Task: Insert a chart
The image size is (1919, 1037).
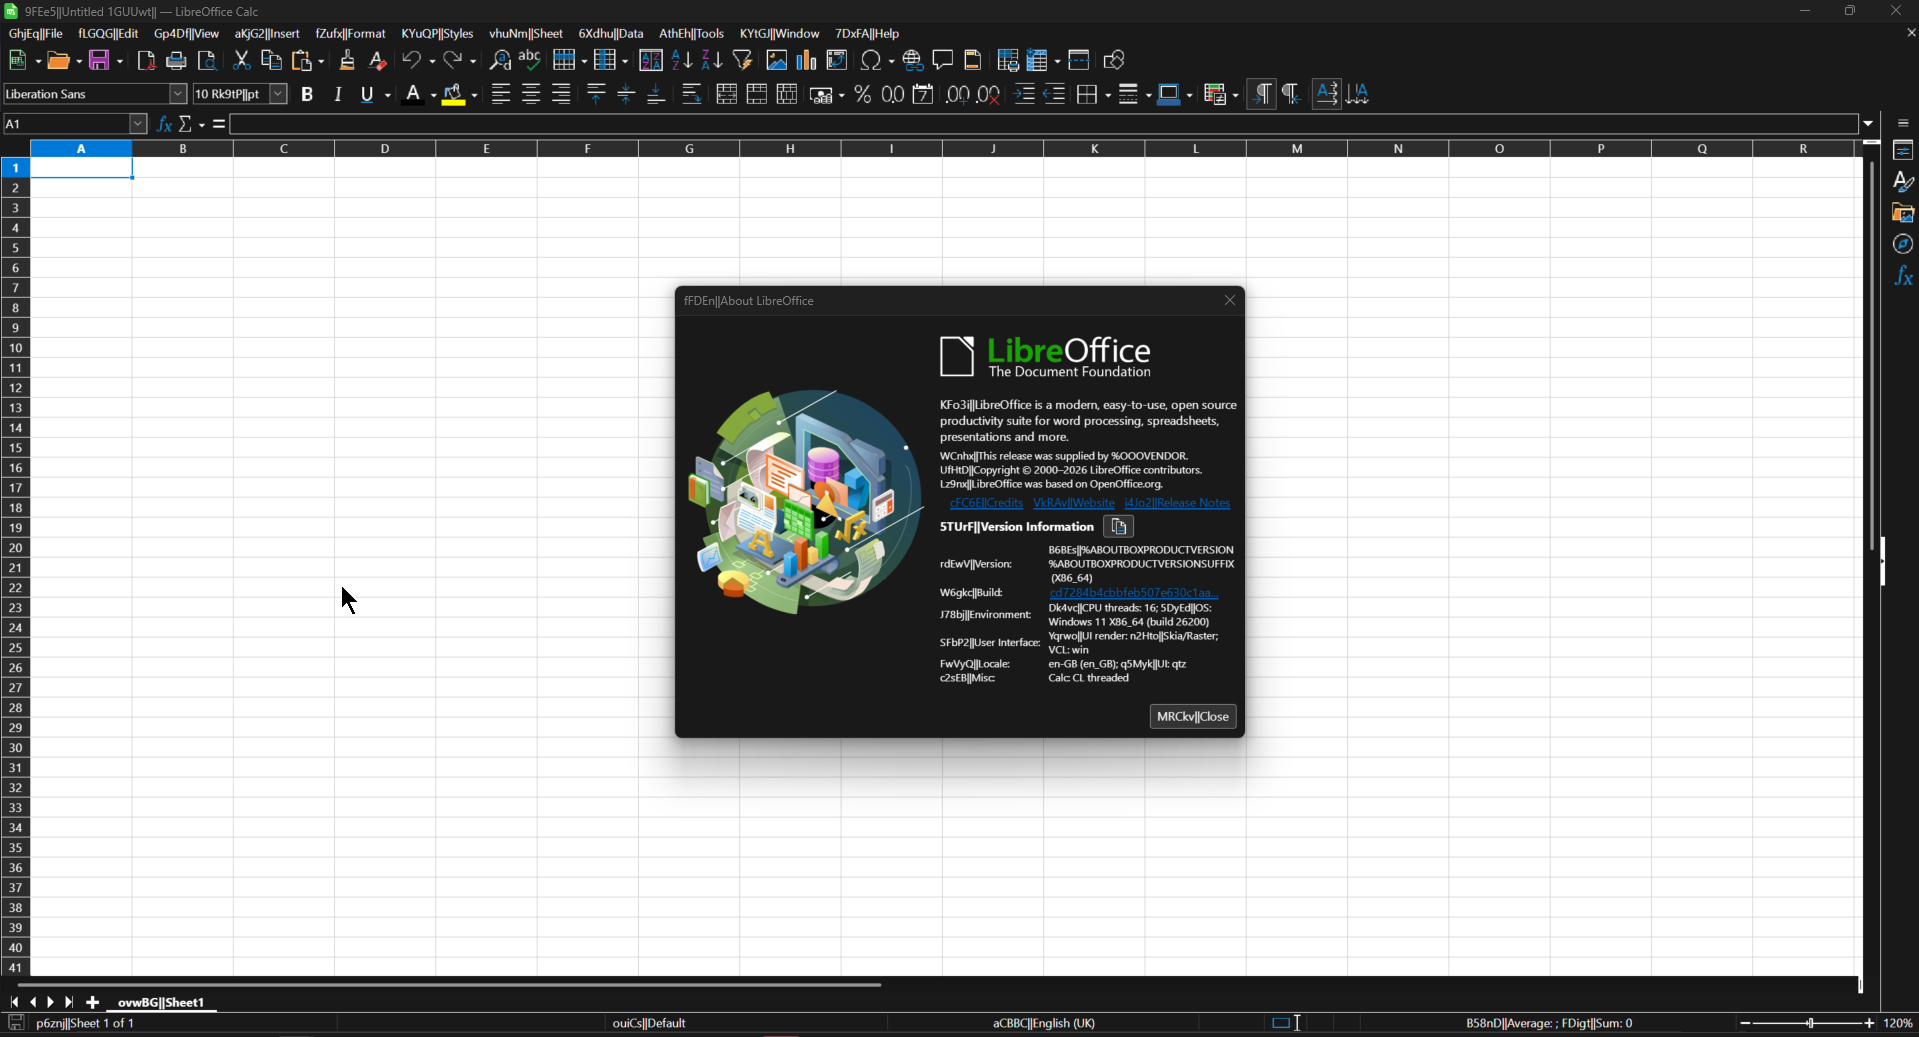Action: (x=807, y=61)
